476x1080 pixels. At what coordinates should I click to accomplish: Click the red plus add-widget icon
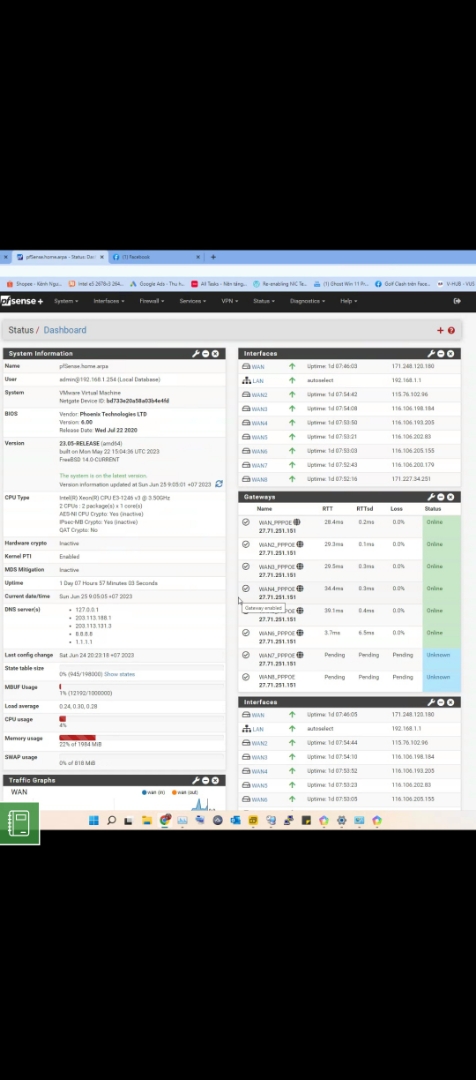[441, 331]
